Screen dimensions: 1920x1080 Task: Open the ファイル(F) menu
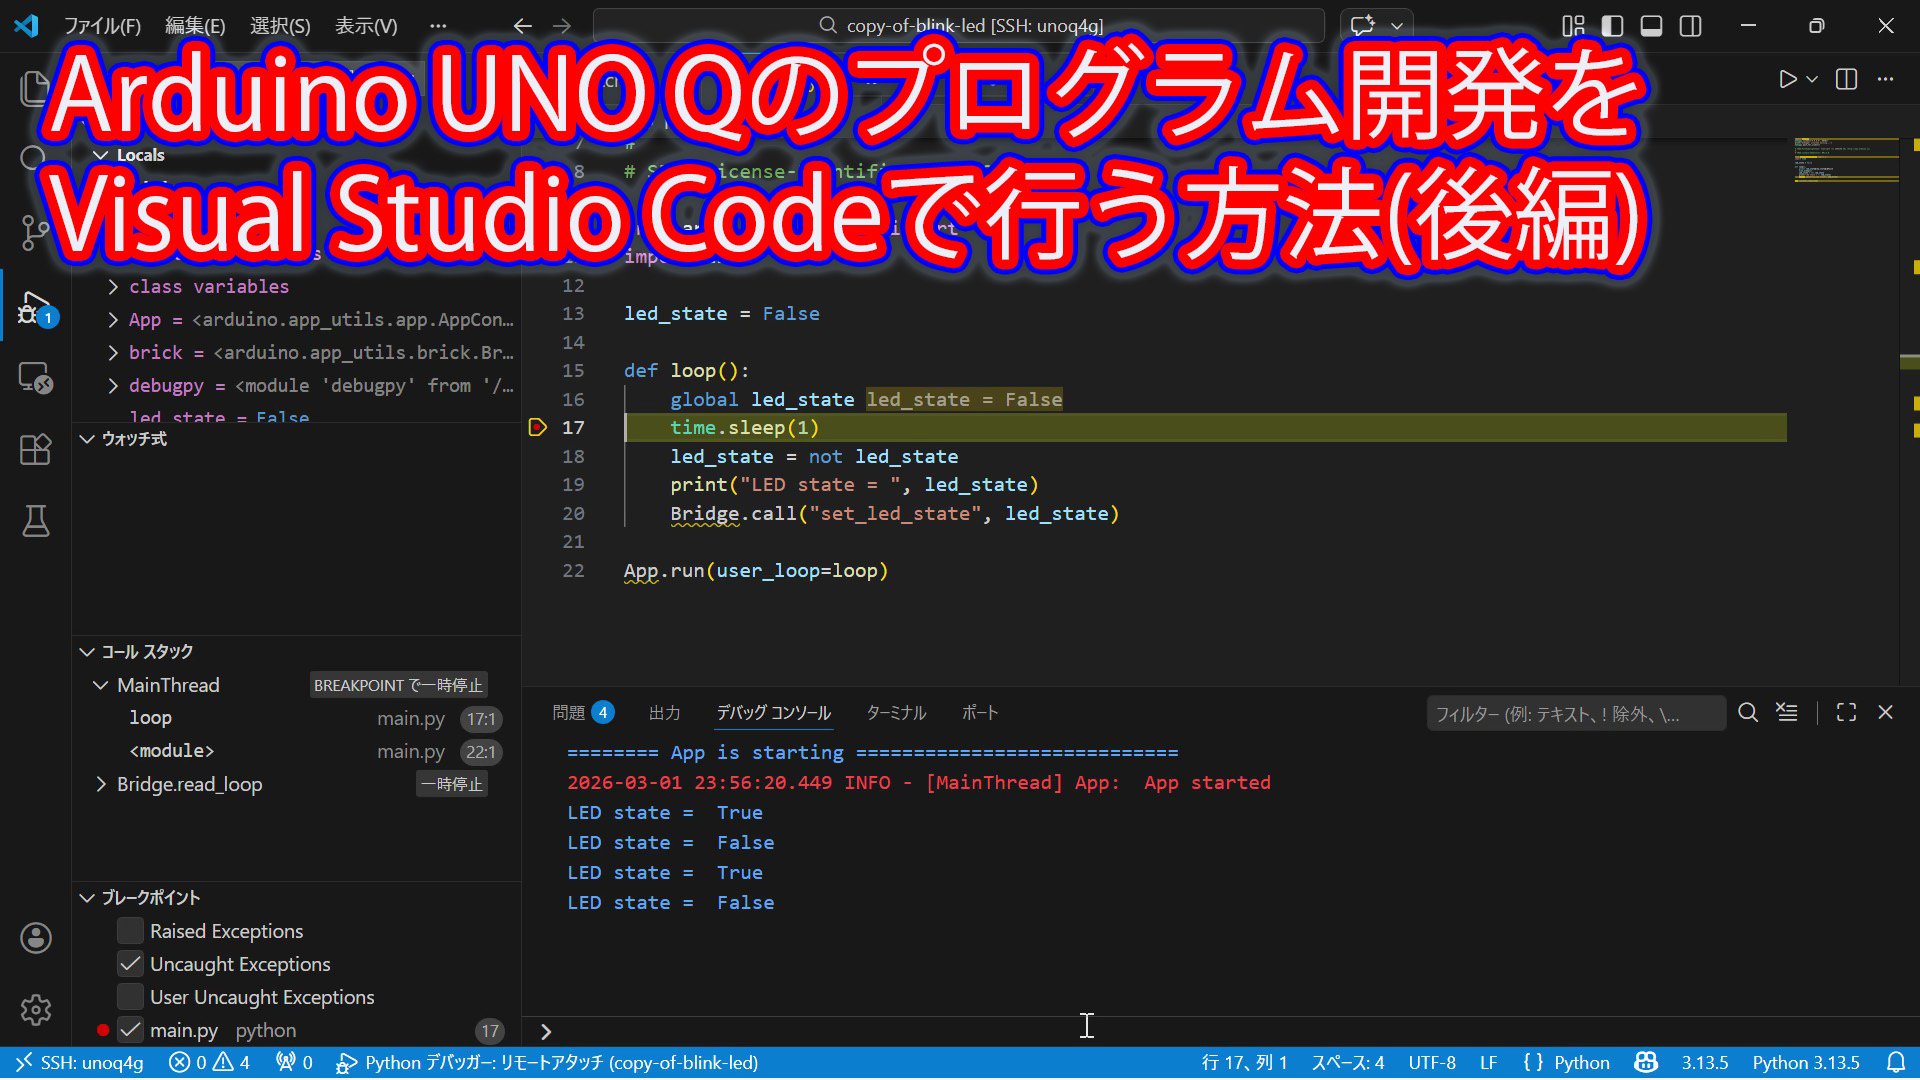(x=102, y=26)
